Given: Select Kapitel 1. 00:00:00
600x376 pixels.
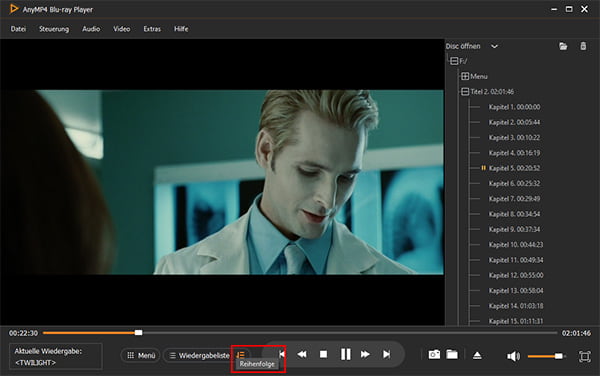Looking at the screenshot, I should click(514, 107).
